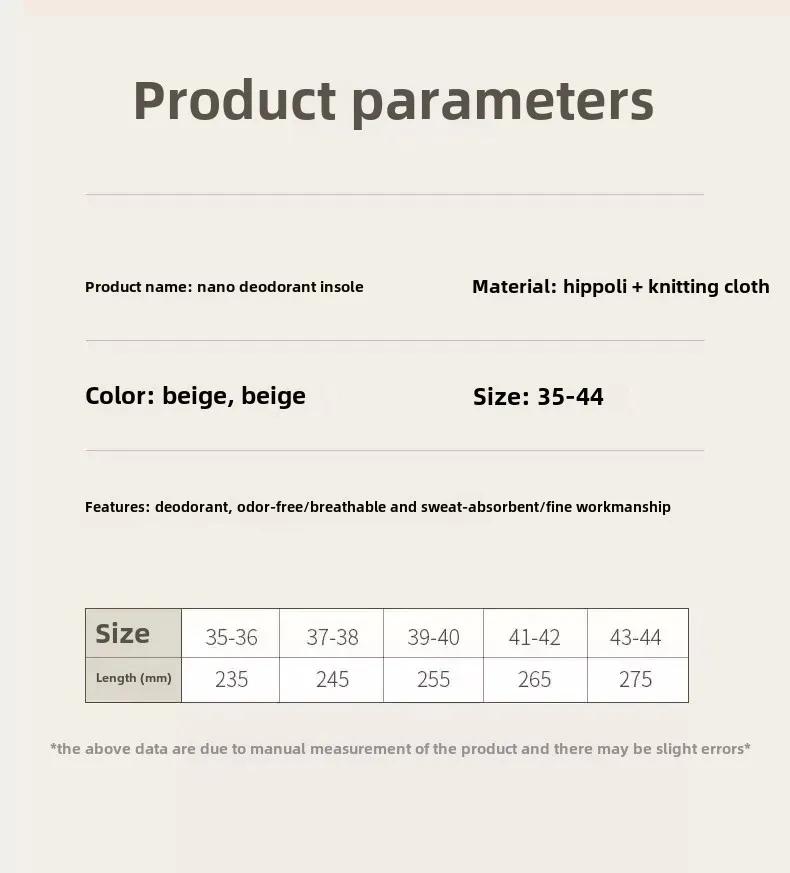Select the 265 length value
790x873 pixels.
tap(535, 680)
